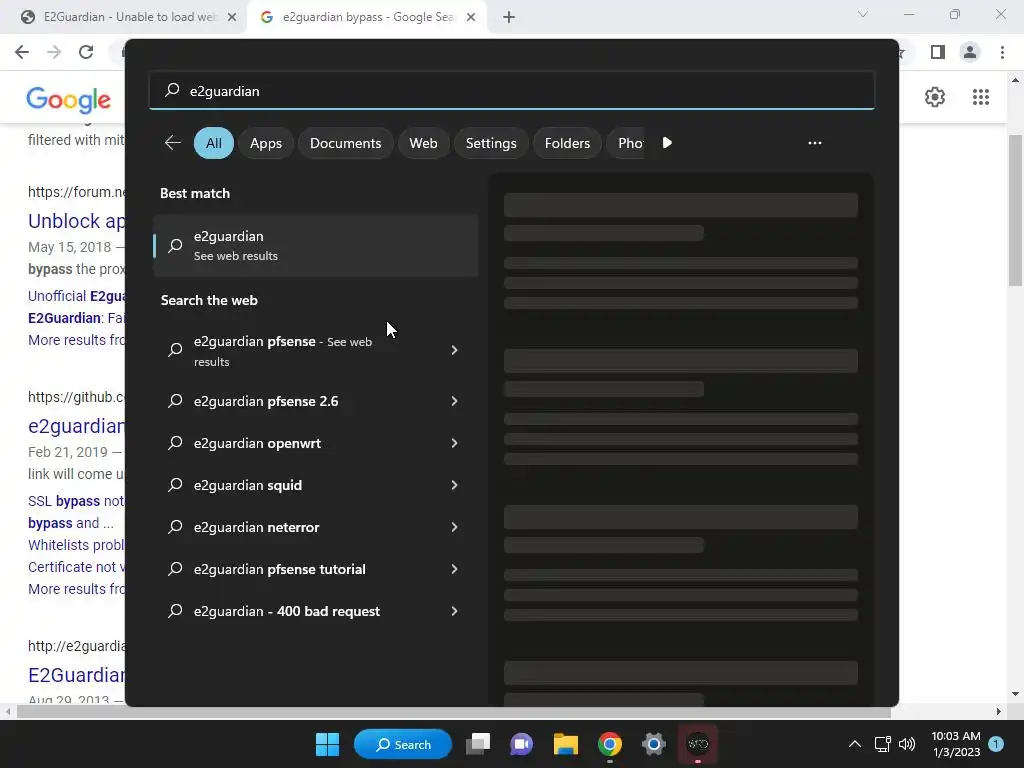Close the e2guardian bypass Google Search tab
Viewport: 1024px width, 768px height.
[471, 17]
